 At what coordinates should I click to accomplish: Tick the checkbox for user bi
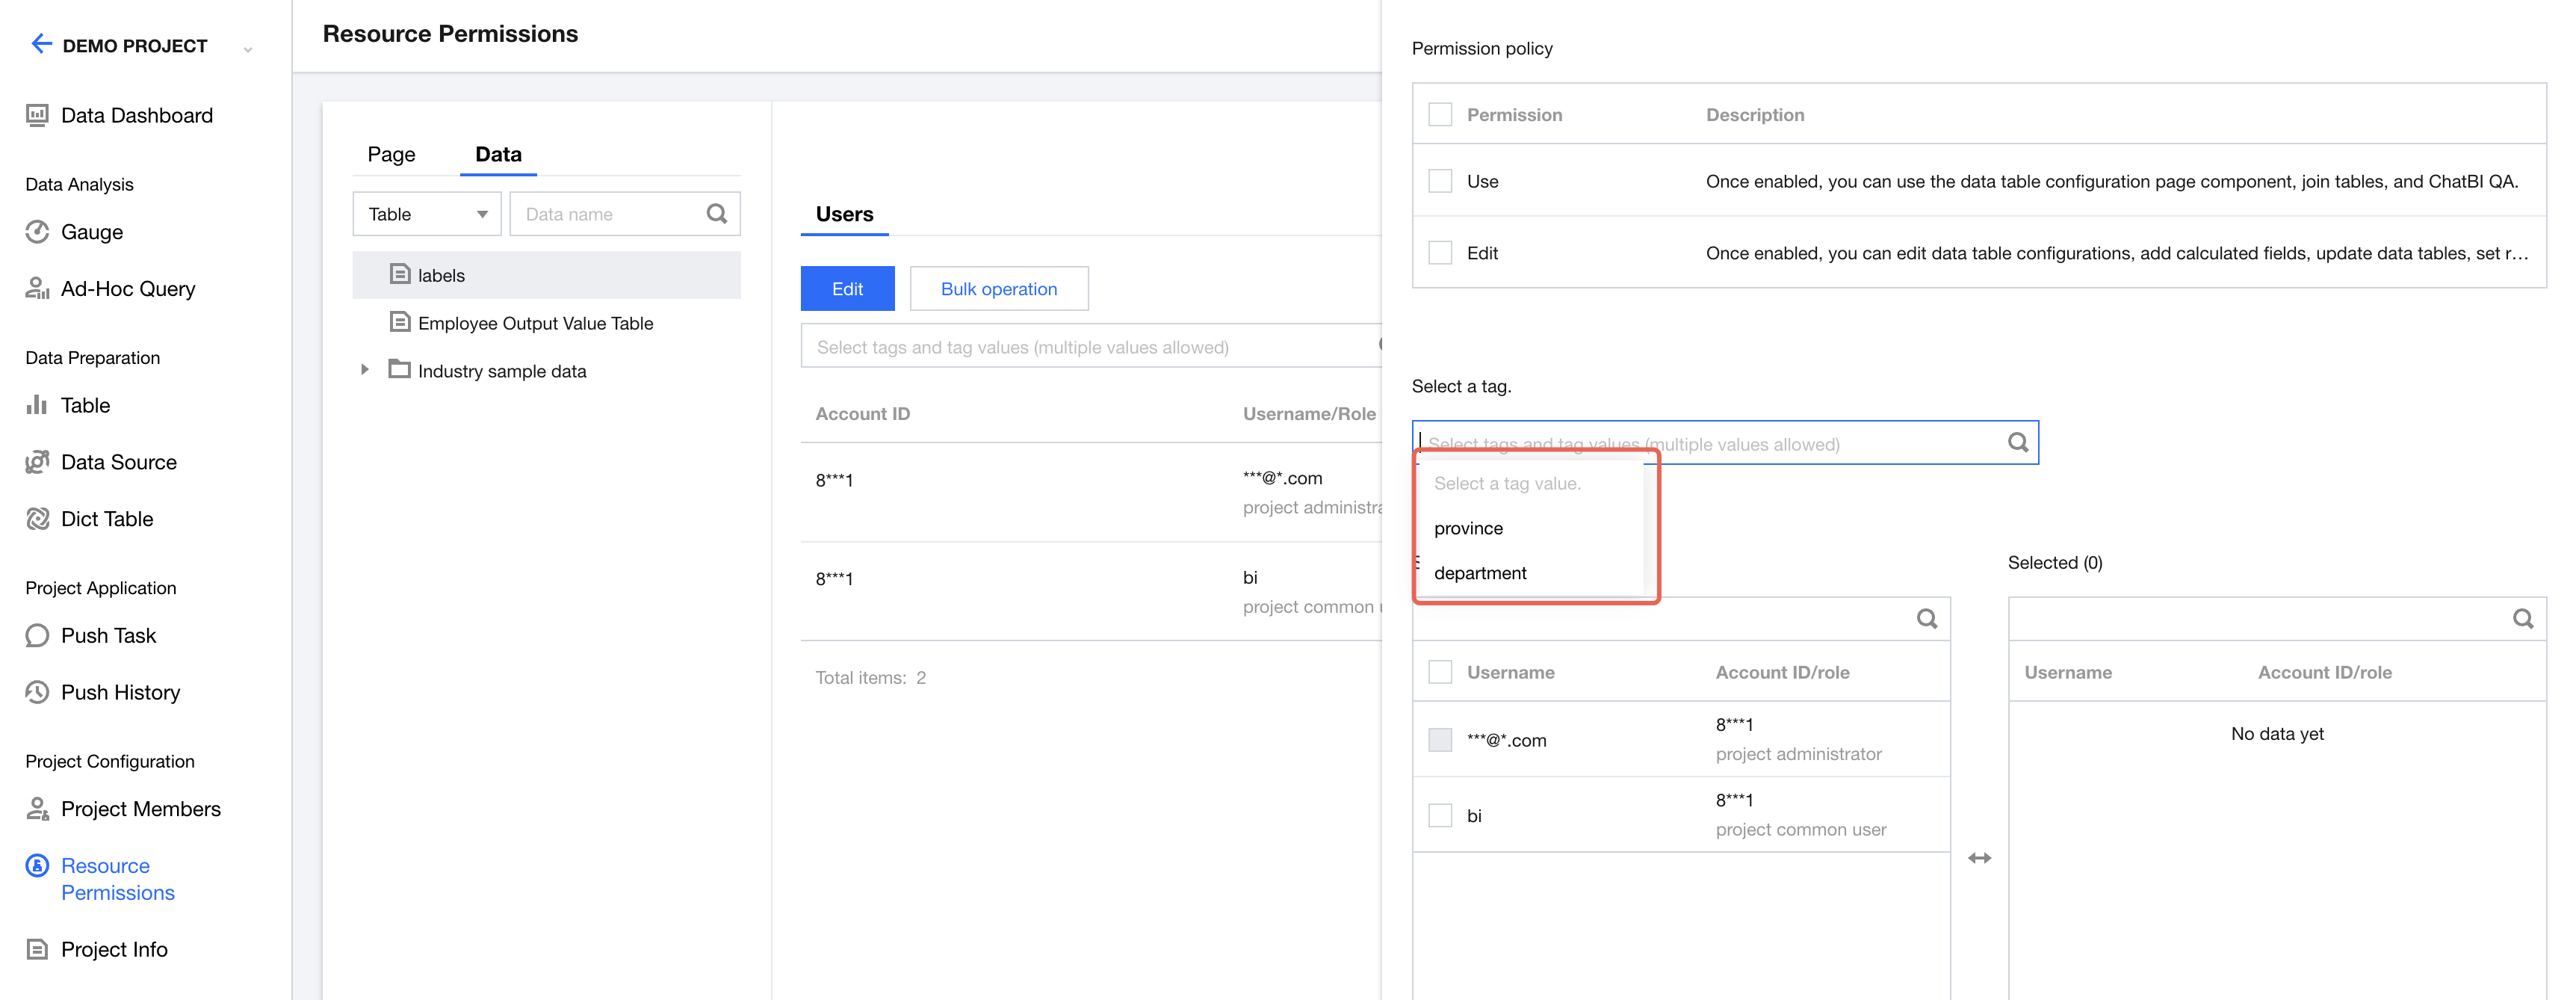click(1440, 815)
